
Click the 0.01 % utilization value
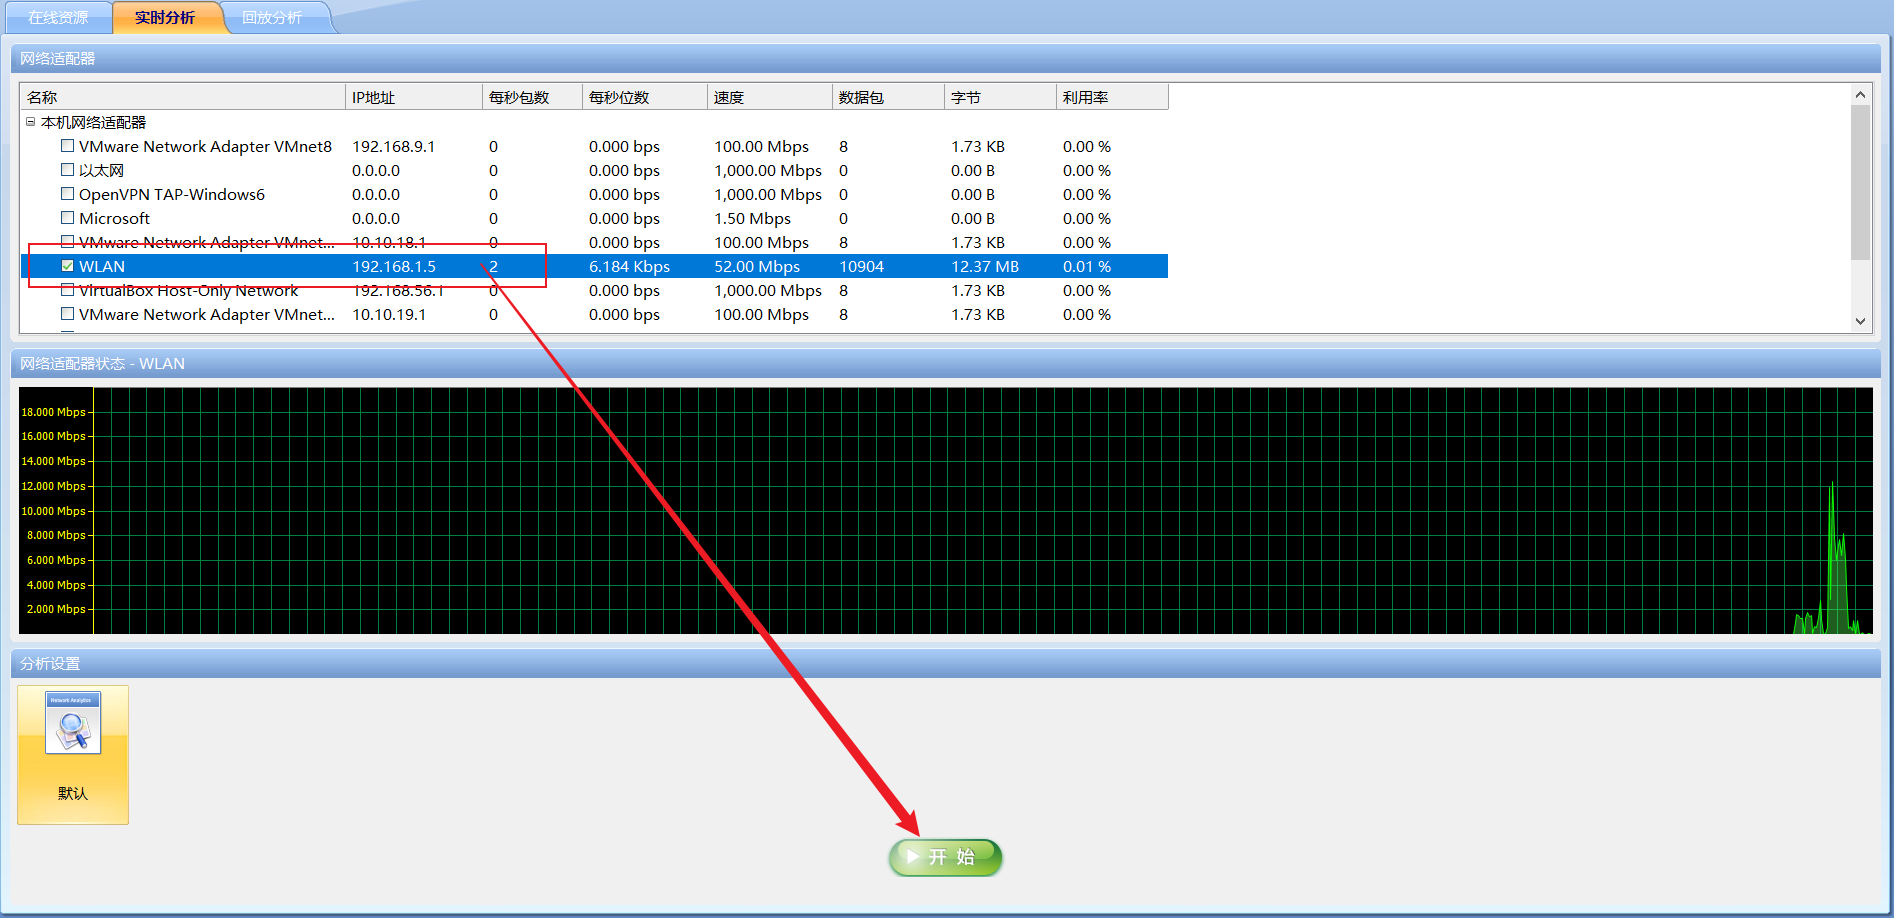click(x=1087, y=266)
